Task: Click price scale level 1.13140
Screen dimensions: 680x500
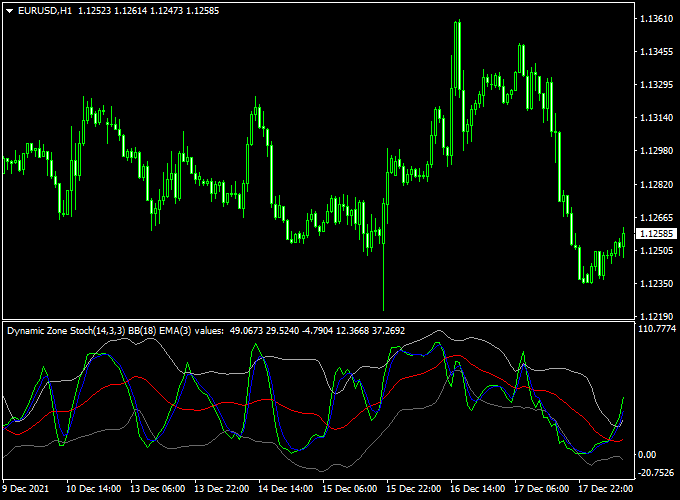Action: click(x=657, y=118)
